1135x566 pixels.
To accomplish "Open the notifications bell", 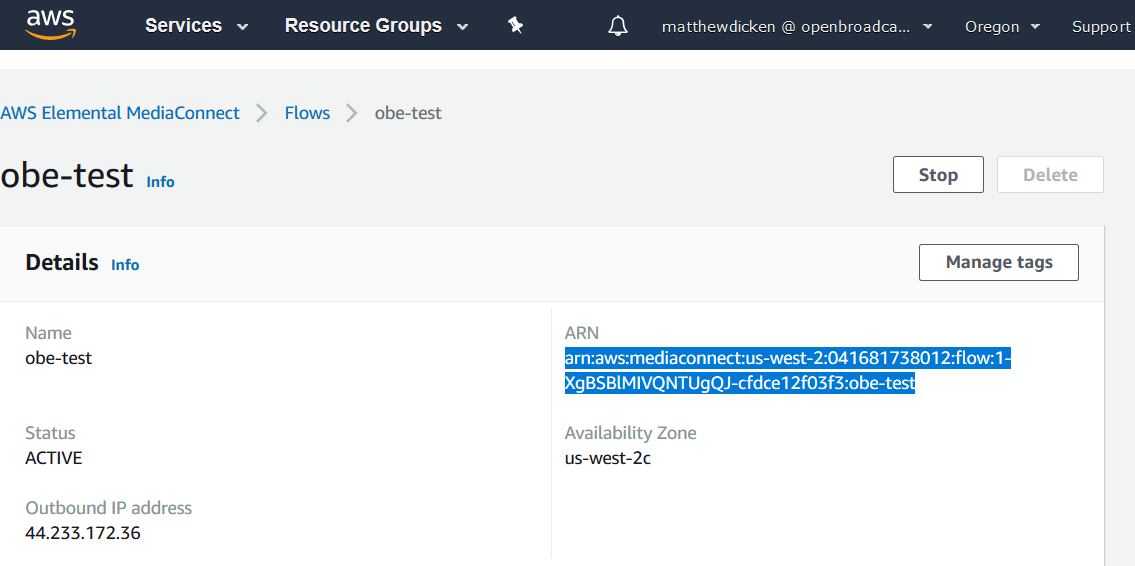I will click(x=617, y=26).
